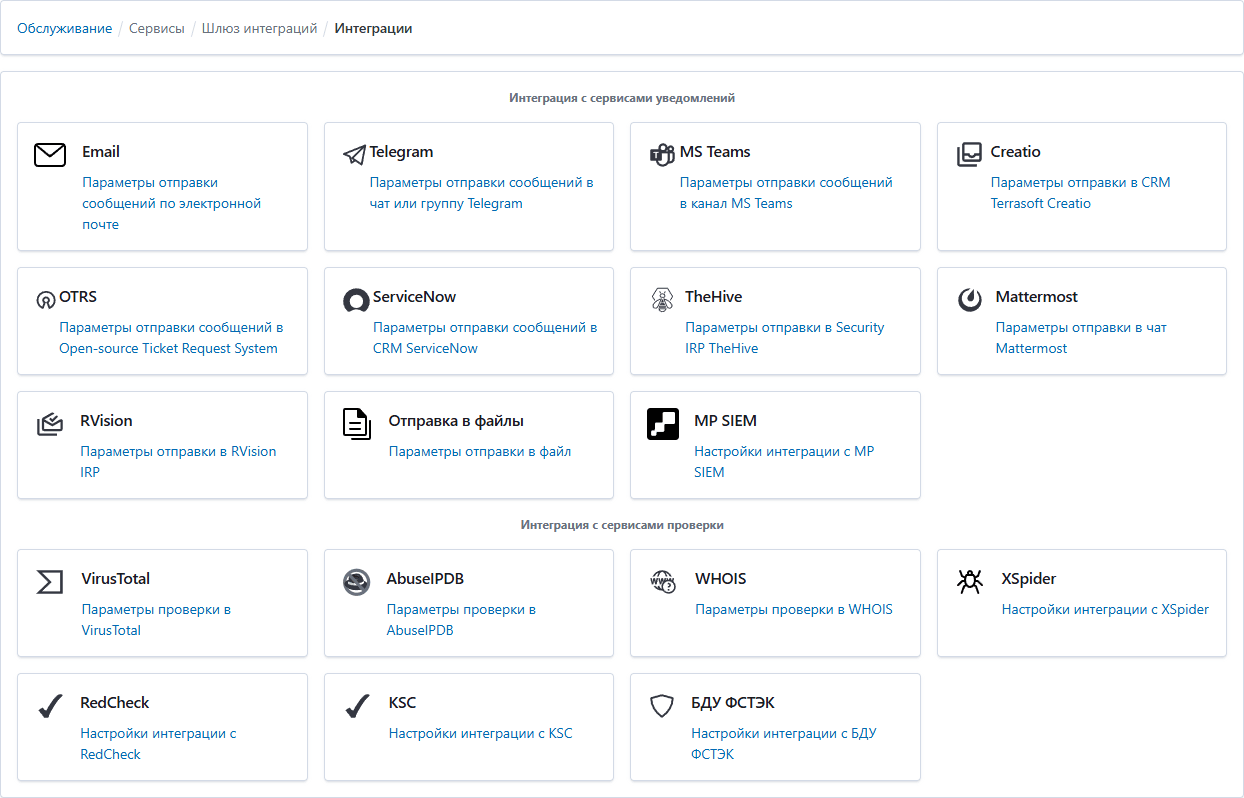Open Telegram chat sending parameters link

click(482, 193)
